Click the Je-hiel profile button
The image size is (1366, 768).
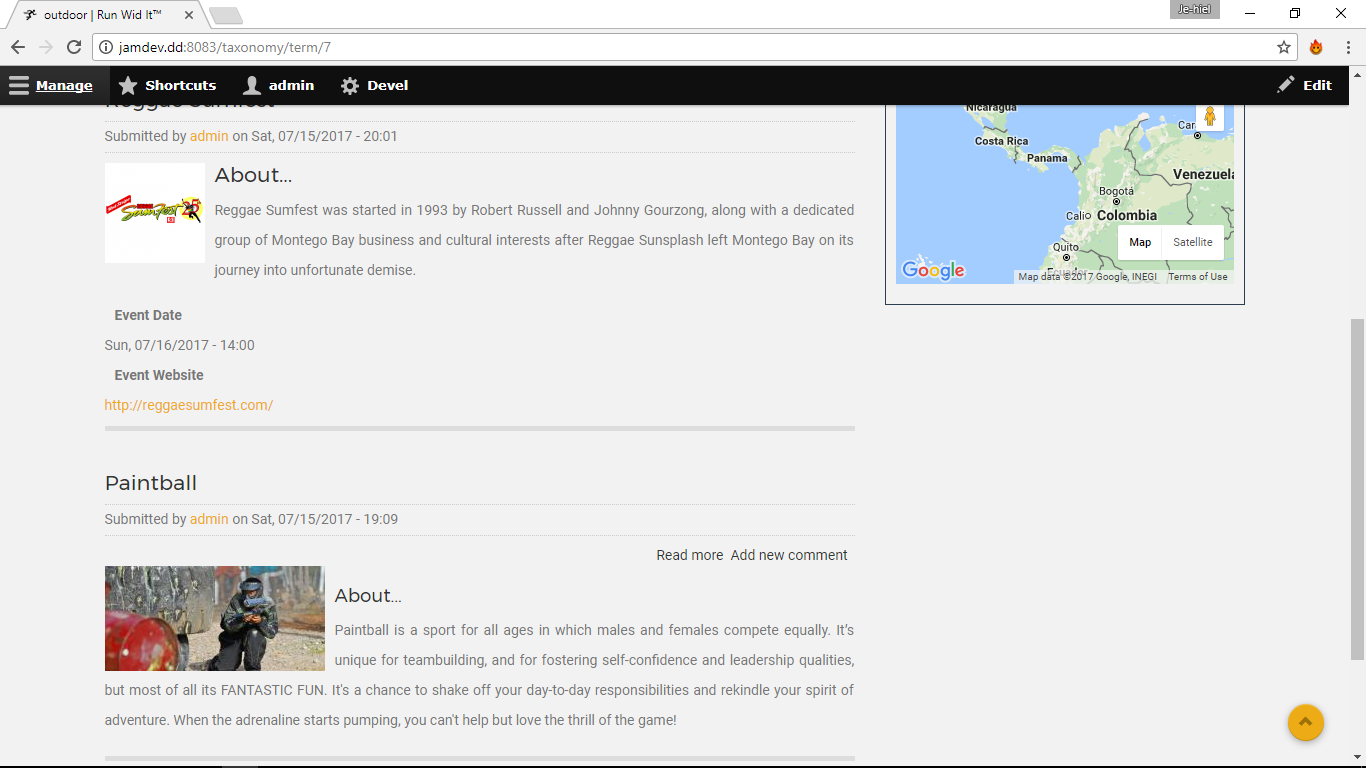pyautogui.click(x=1194, y=10)
